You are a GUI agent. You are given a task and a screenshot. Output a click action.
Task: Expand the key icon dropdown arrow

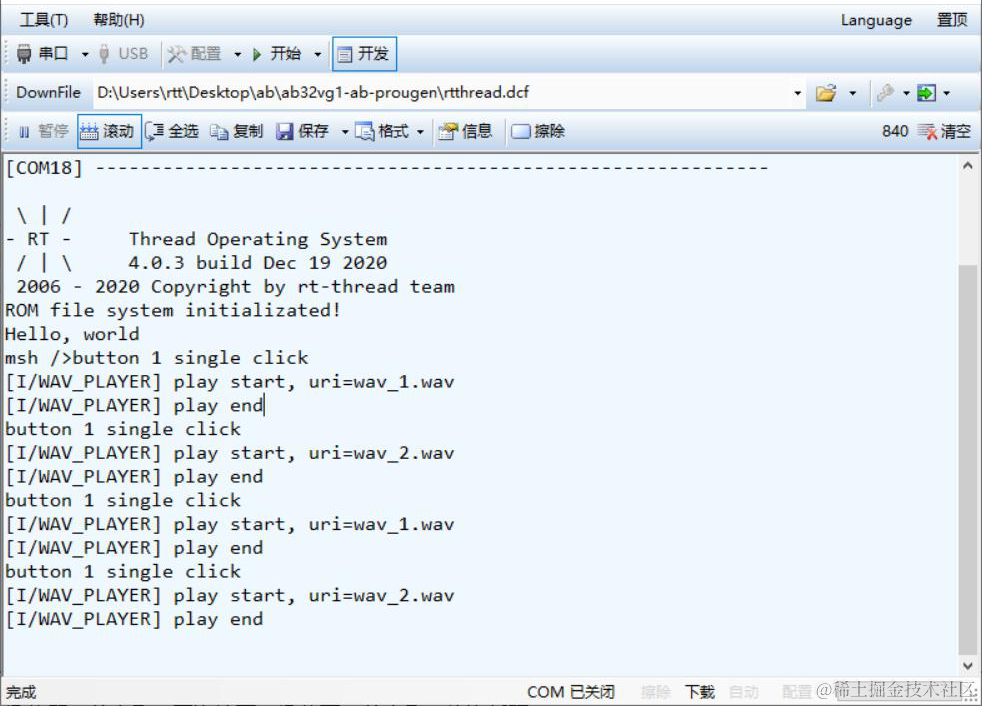click(906, 93)
